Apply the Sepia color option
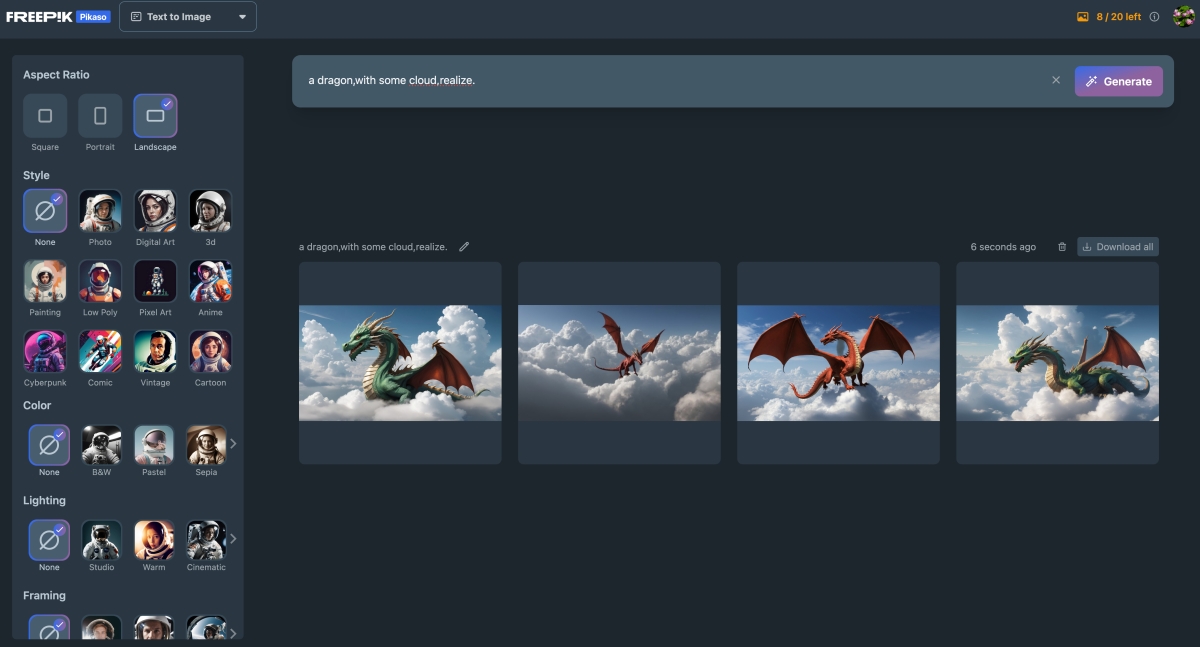 [206, 445]
